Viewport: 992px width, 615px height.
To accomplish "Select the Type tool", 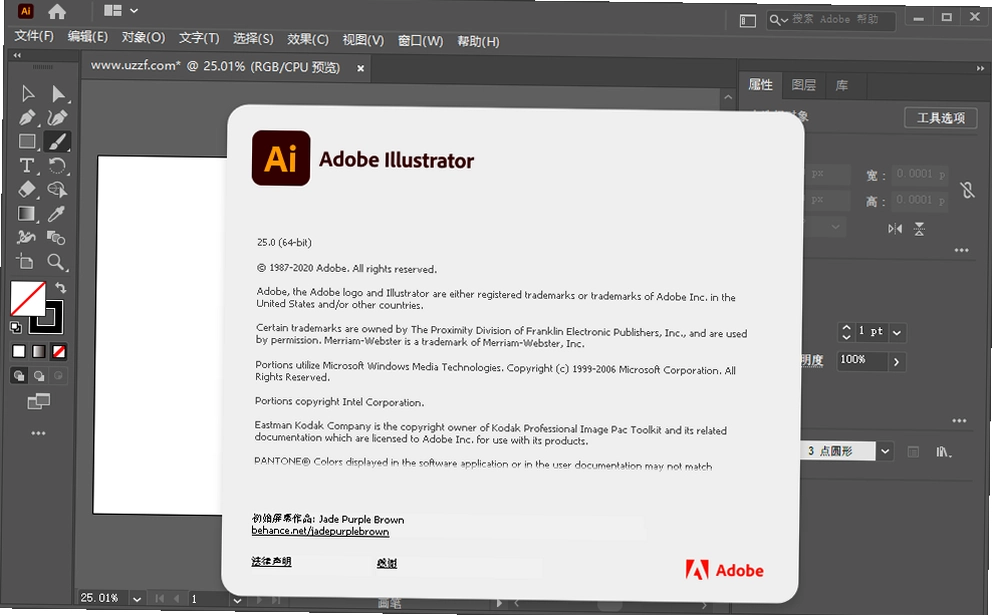I will pyautogui.click(x=27, y=166).
